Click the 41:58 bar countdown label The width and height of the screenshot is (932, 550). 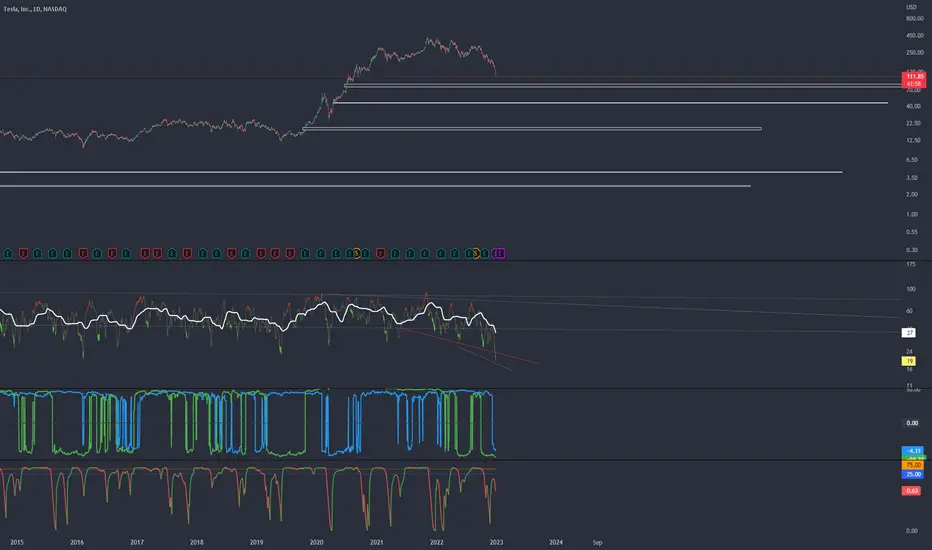tap(914, 84)
